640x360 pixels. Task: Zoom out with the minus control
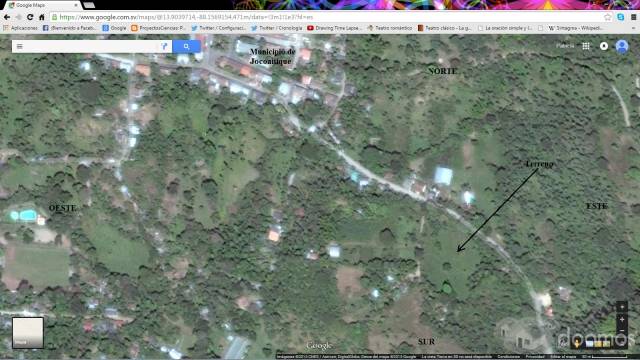pyautogui.click(x=622, y=331)
